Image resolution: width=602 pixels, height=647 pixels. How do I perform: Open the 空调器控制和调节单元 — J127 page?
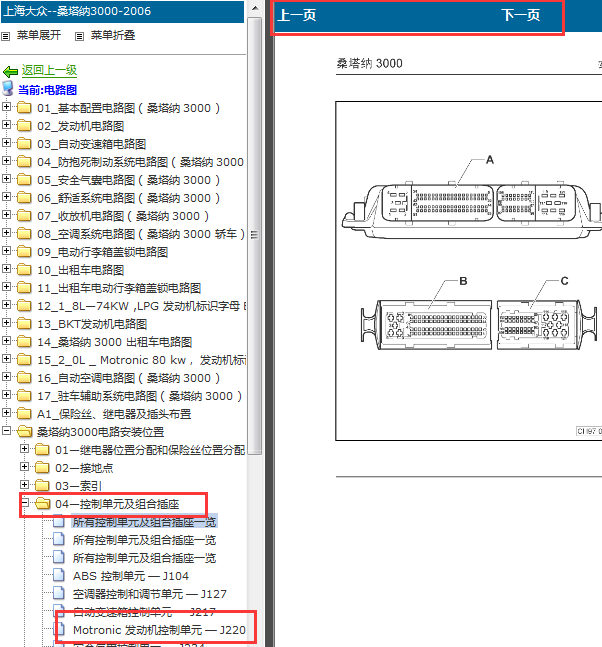[x=150, y=594]
